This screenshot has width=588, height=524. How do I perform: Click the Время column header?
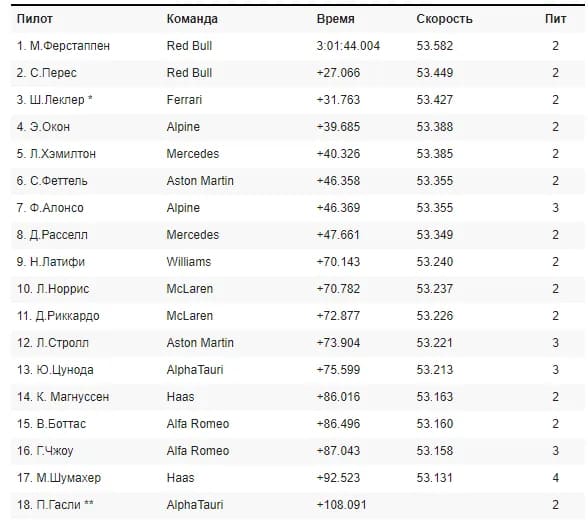[335, 19]
